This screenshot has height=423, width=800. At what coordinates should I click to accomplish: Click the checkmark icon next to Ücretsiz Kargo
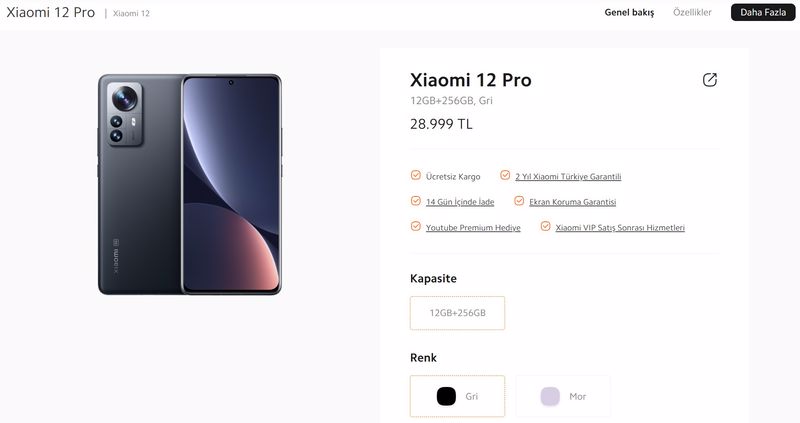416,176
